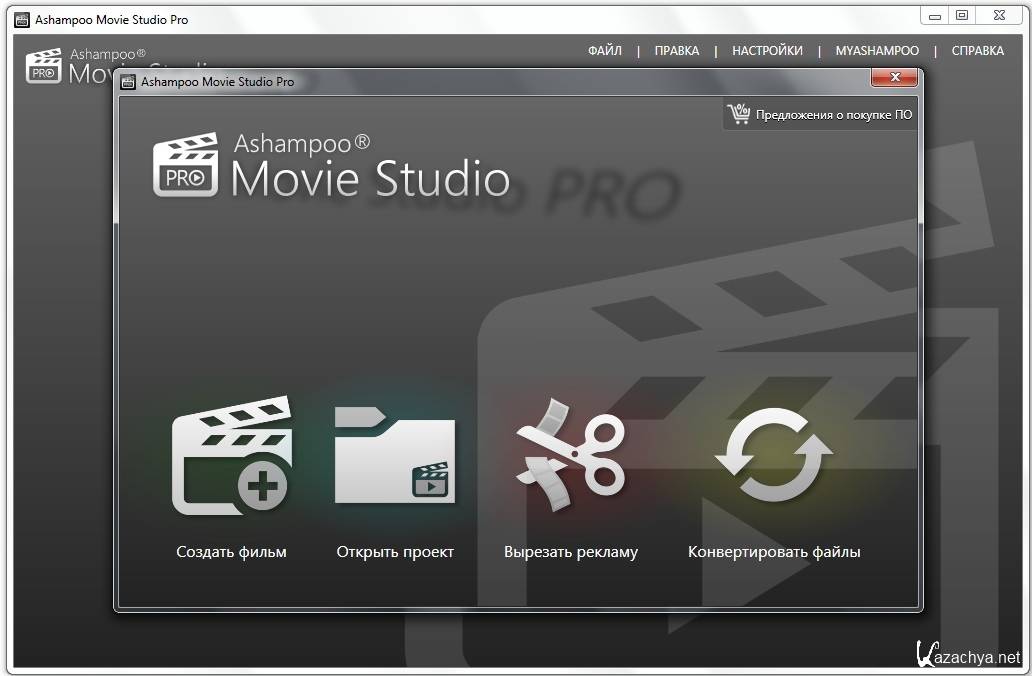Open the Предложения о покупке ПО link
This screenshot has height=676, width=1032.
pos(833,115)
